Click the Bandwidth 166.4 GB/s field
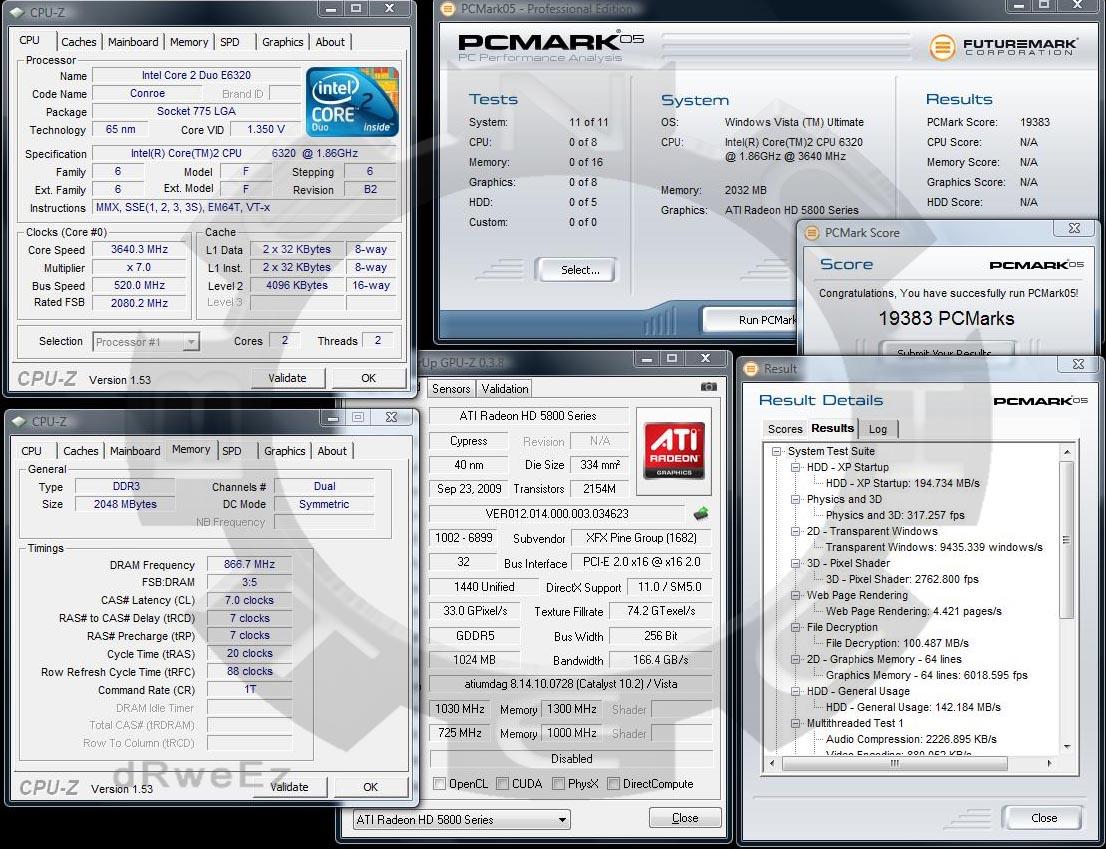Image resolution: width=1106 pixels, height=849 pixels. (660, 660)
